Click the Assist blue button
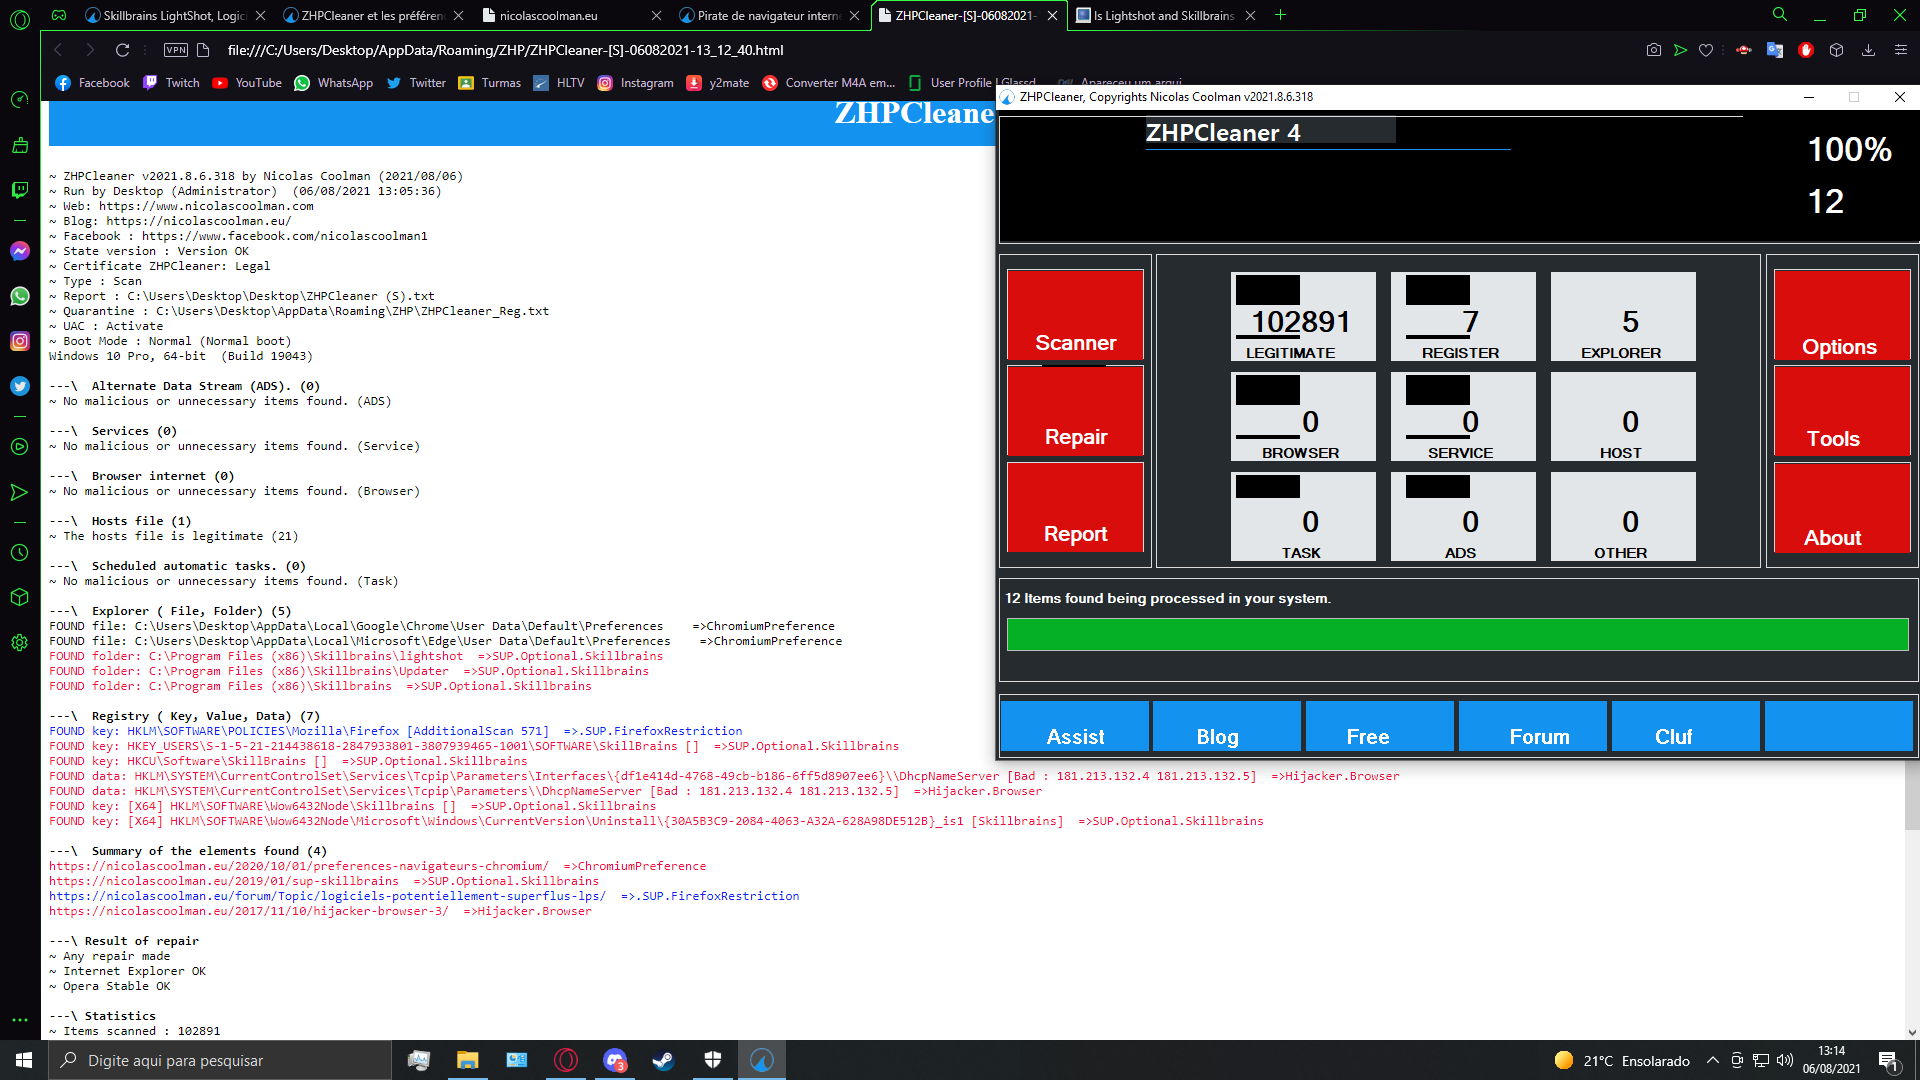 pos(1075,726)
